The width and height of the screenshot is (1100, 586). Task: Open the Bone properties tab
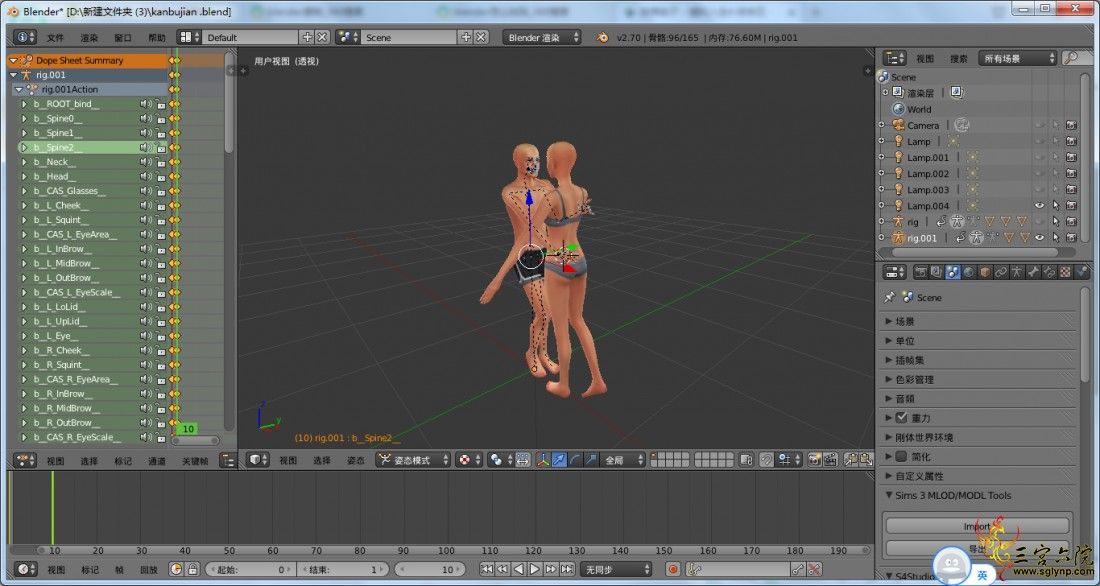click(1033, 272)
